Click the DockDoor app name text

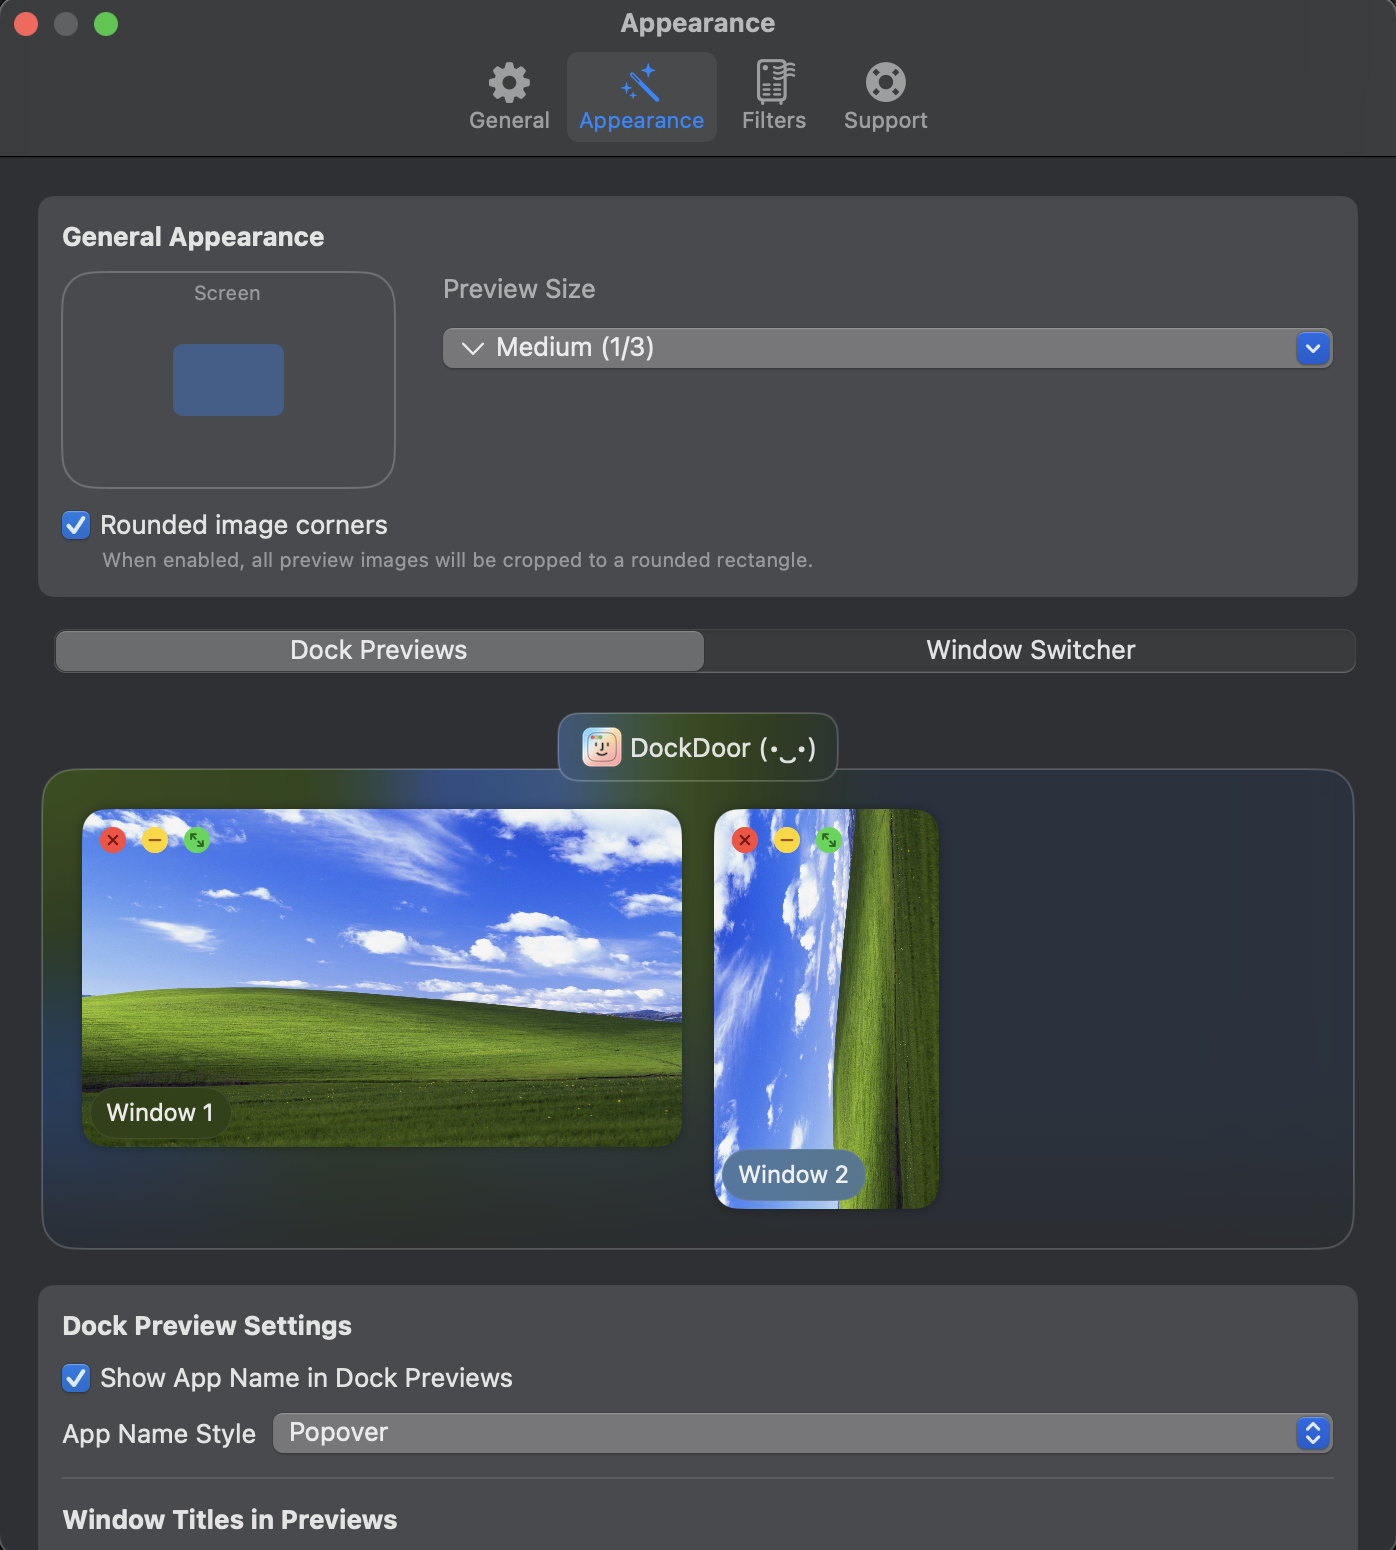point(723,748)
